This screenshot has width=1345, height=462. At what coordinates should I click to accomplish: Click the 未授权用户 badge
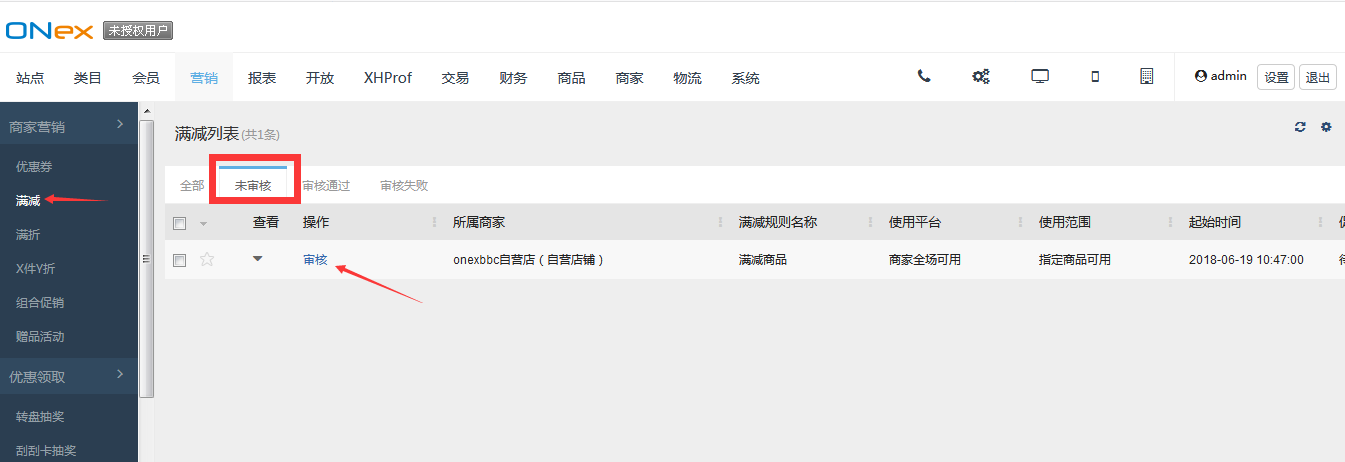pos(138,31)
